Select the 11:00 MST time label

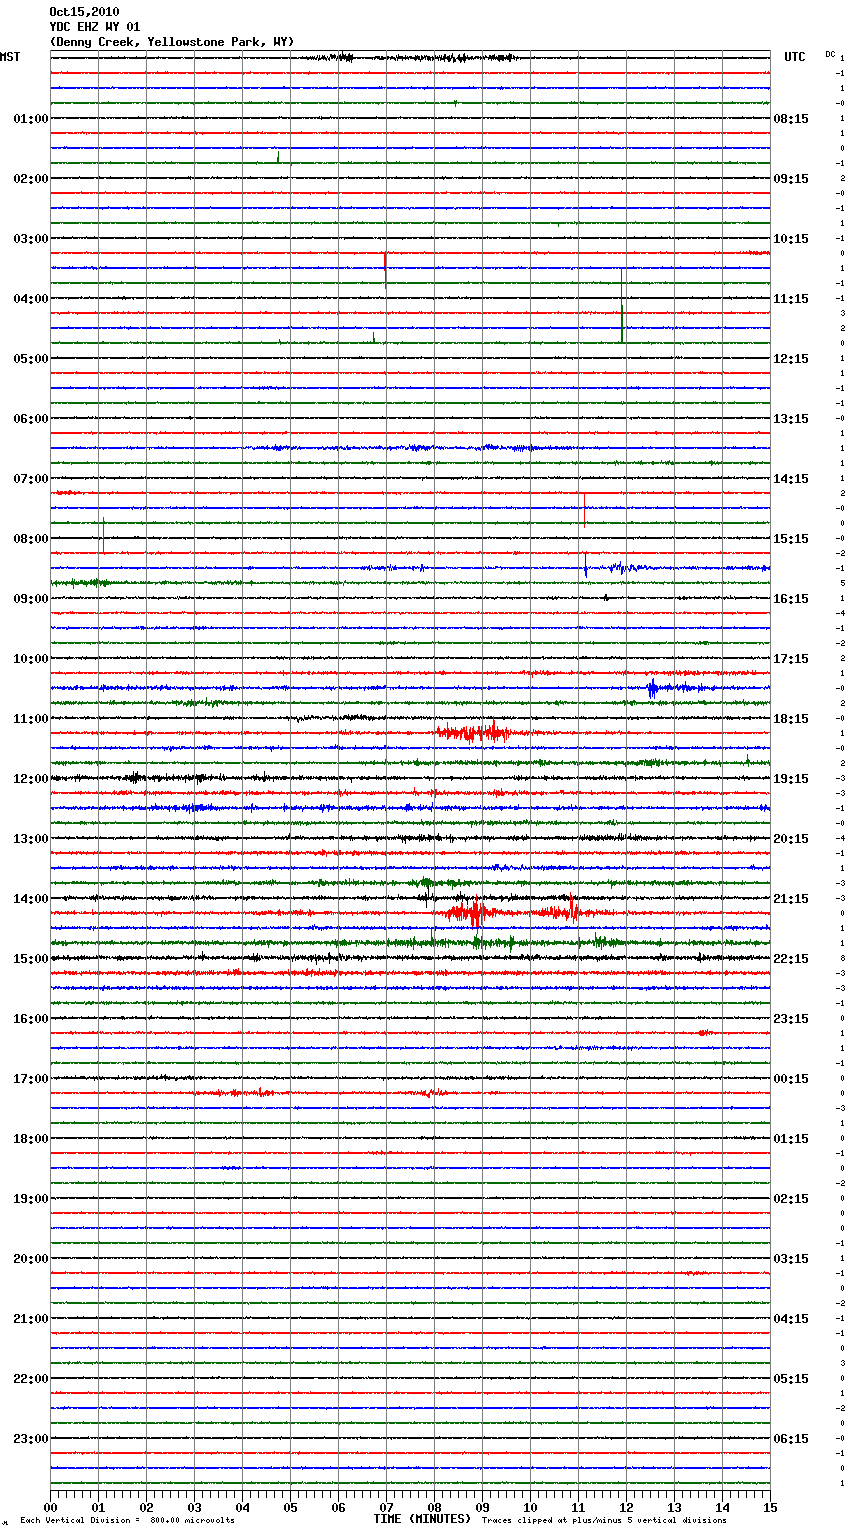tap(31, 719)
